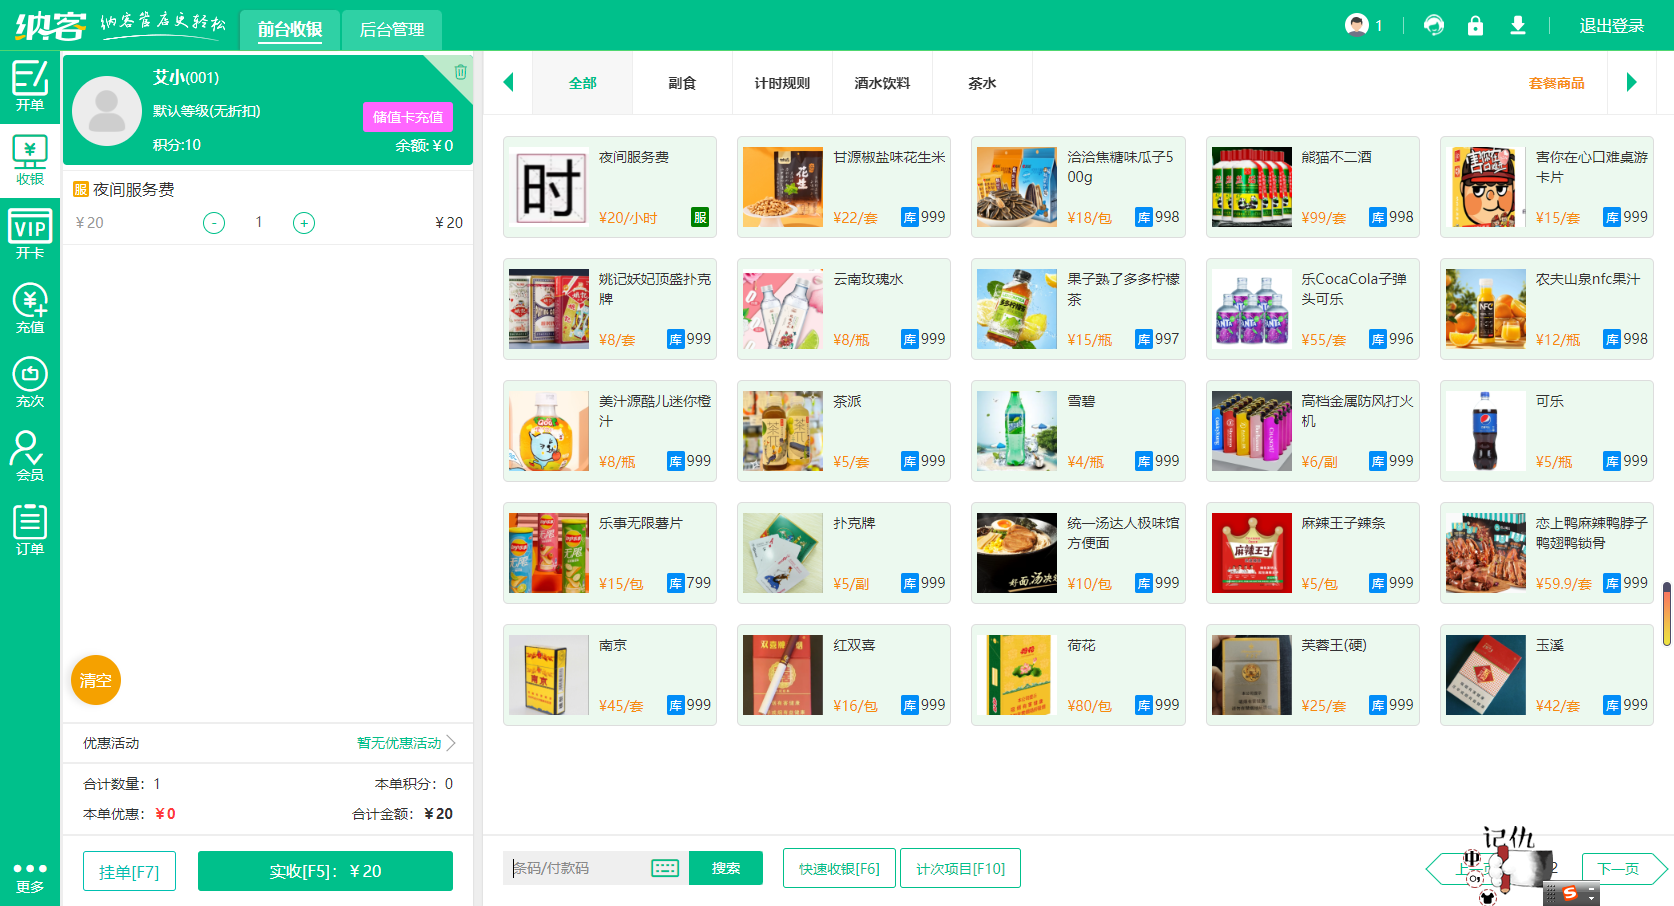The image size is (1674, 906).
Task: Select the VIP 开卡 sidebar icon
Action: (29, 234)
